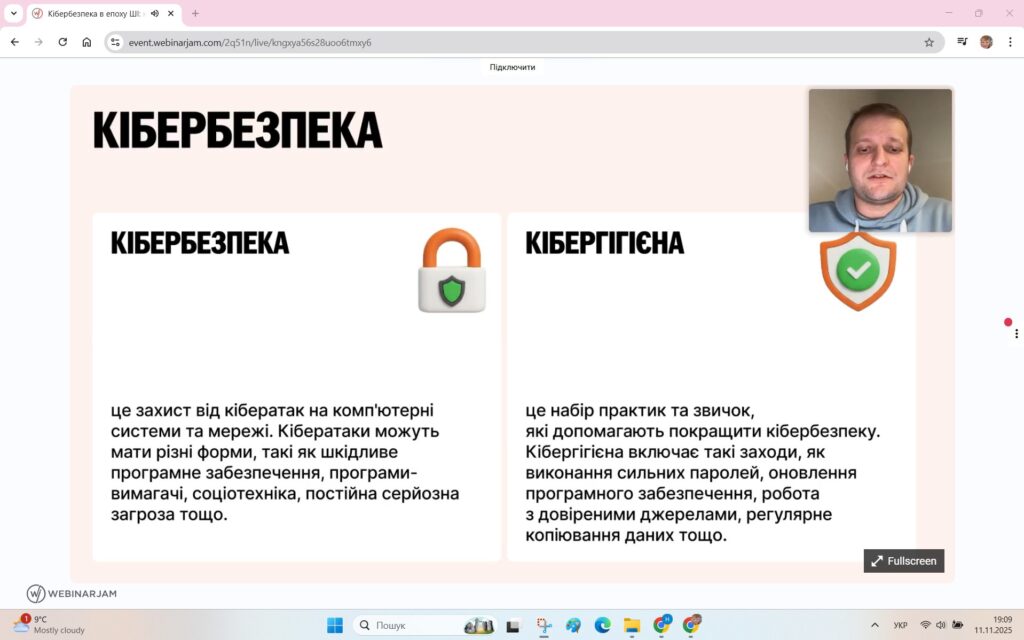This screenshot has width=1024, height=640.
Task: Click the Fullscreen button on the slide
Action: pos(904,561)
